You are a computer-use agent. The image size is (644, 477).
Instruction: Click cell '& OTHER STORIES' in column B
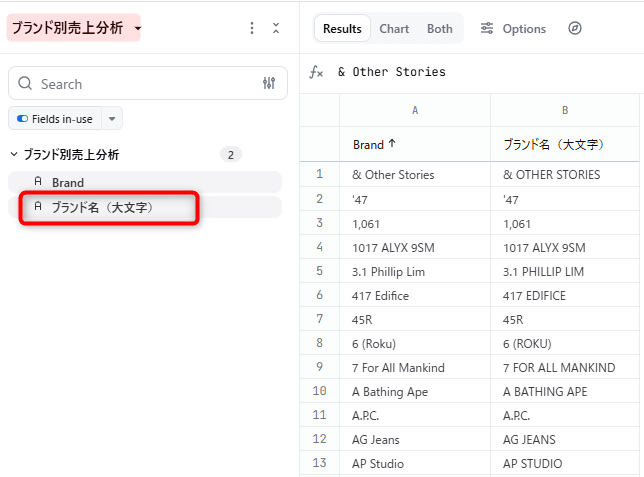(565, 175)
